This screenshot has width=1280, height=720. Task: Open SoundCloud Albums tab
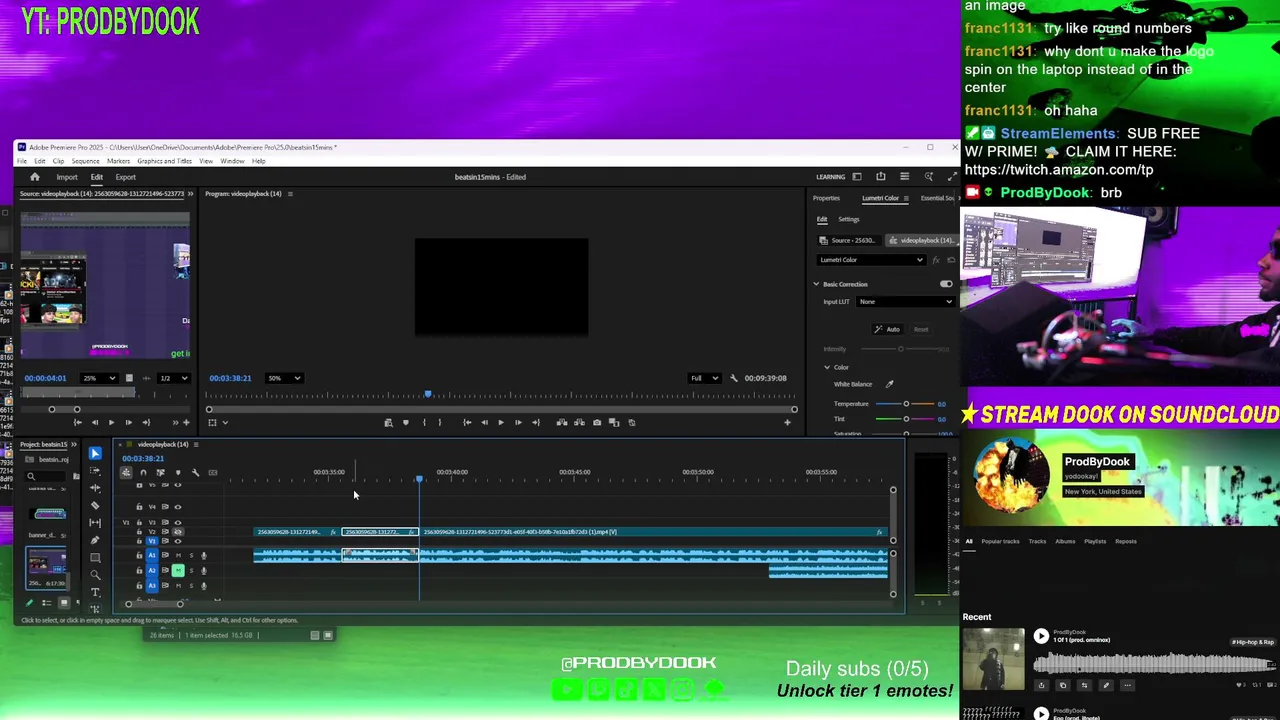(x=1065, y=541)
